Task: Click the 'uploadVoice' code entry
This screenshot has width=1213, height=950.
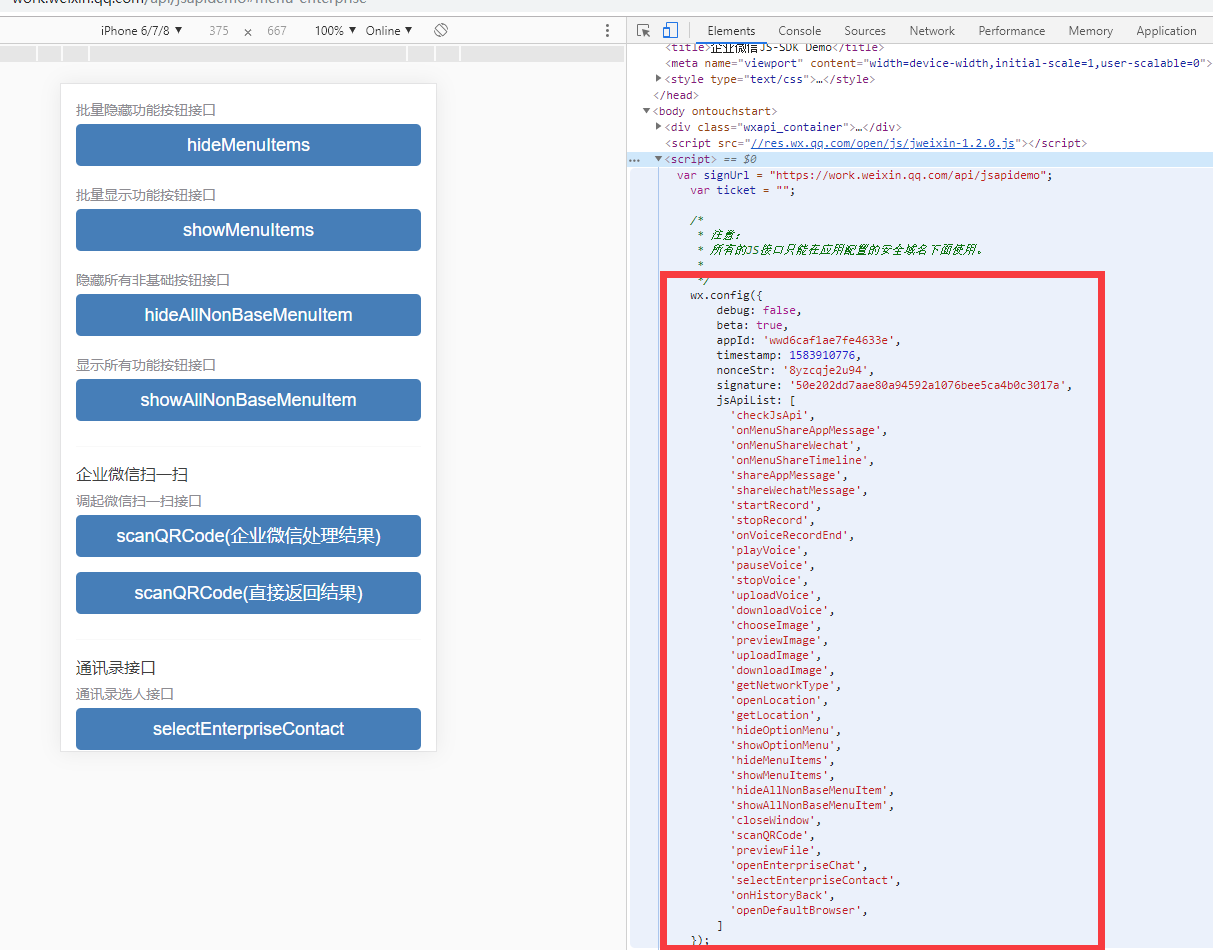Action: [776, 595]
